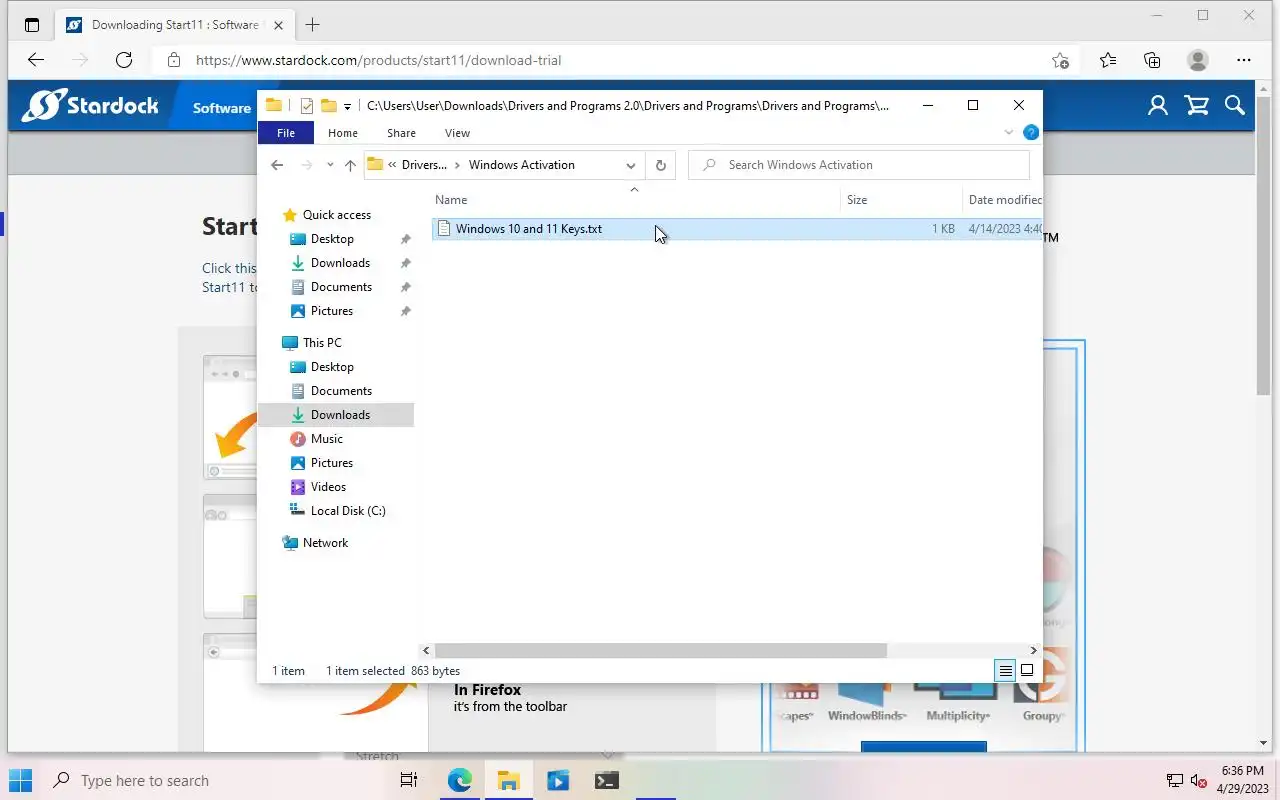Open Edge Settings and more menu
The height and width of the screenshot is (800, 1280).
pos(1244,60)
